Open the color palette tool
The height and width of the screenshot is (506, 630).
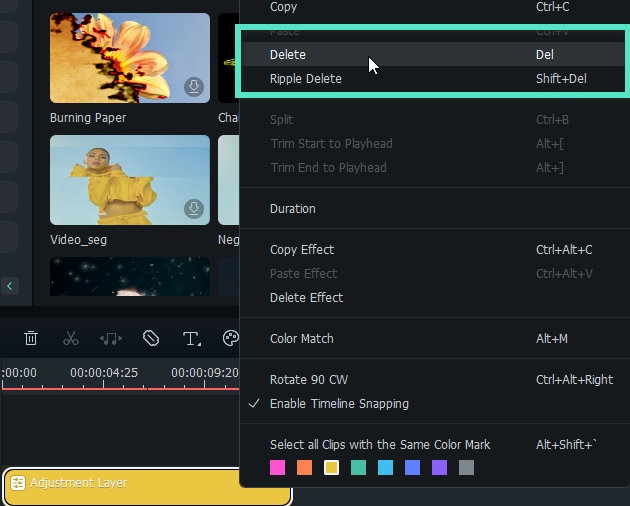tap(231, 338)
